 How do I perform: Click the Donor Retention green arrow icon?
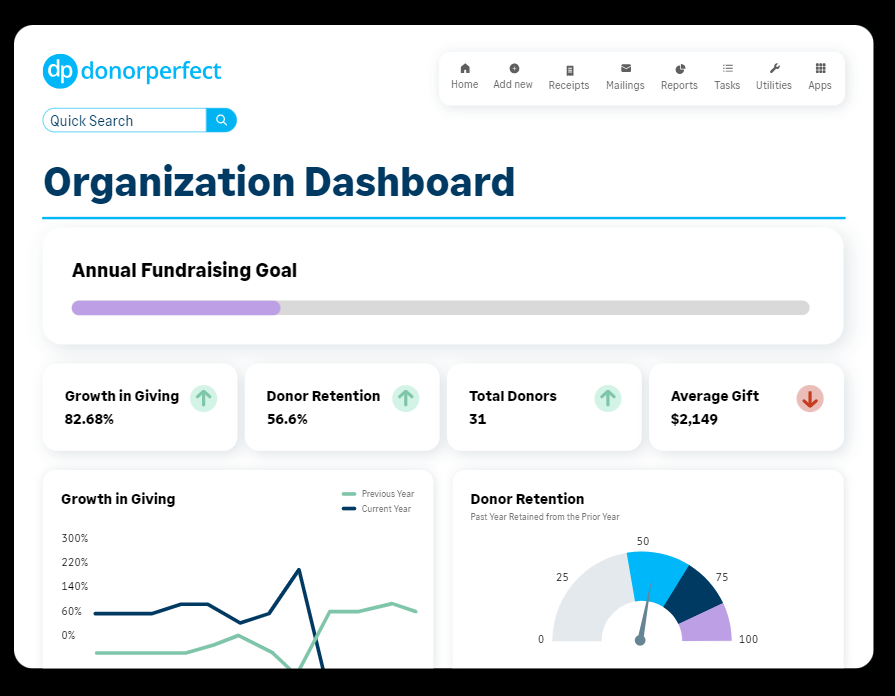405,398
